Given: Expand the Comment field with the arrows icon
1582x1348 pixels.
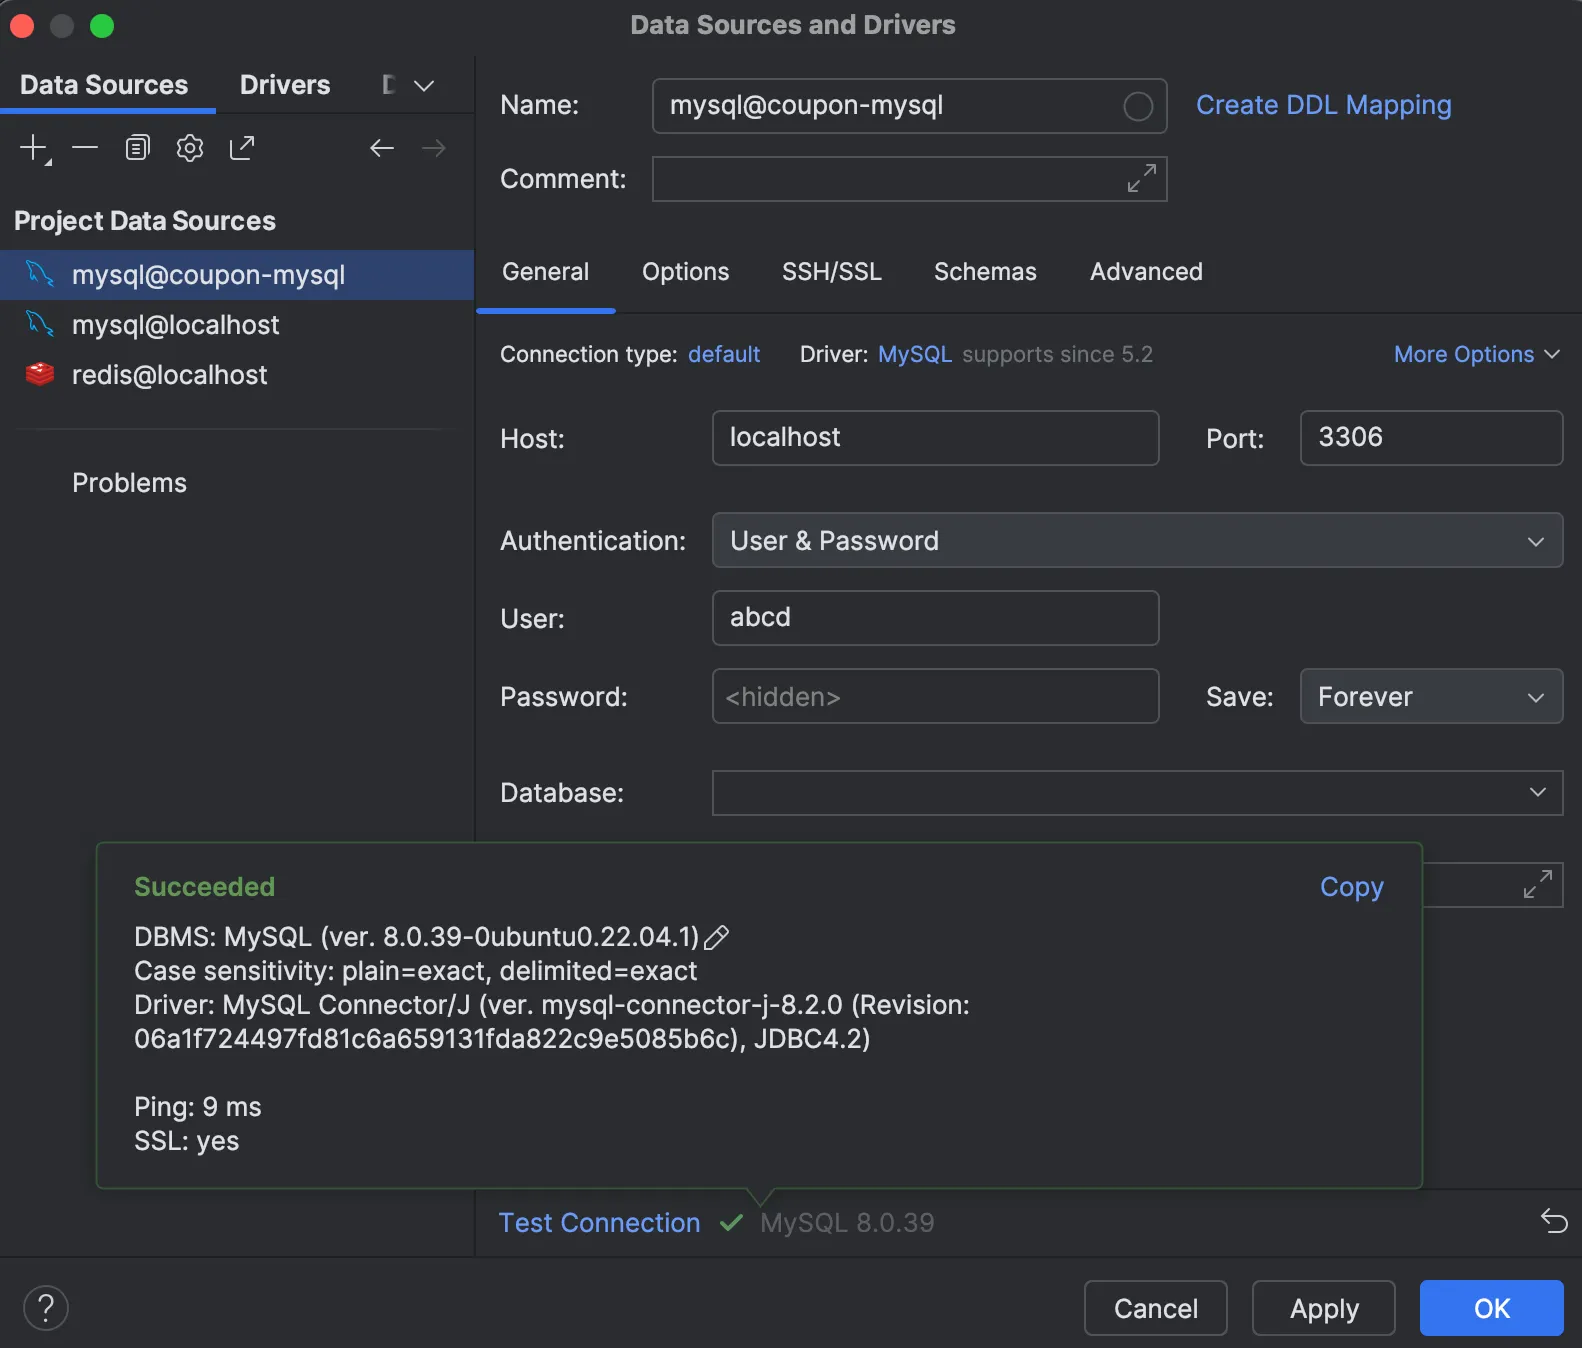Looking at the screenshot, I should pyautogui.click(x=1141, y=178).
